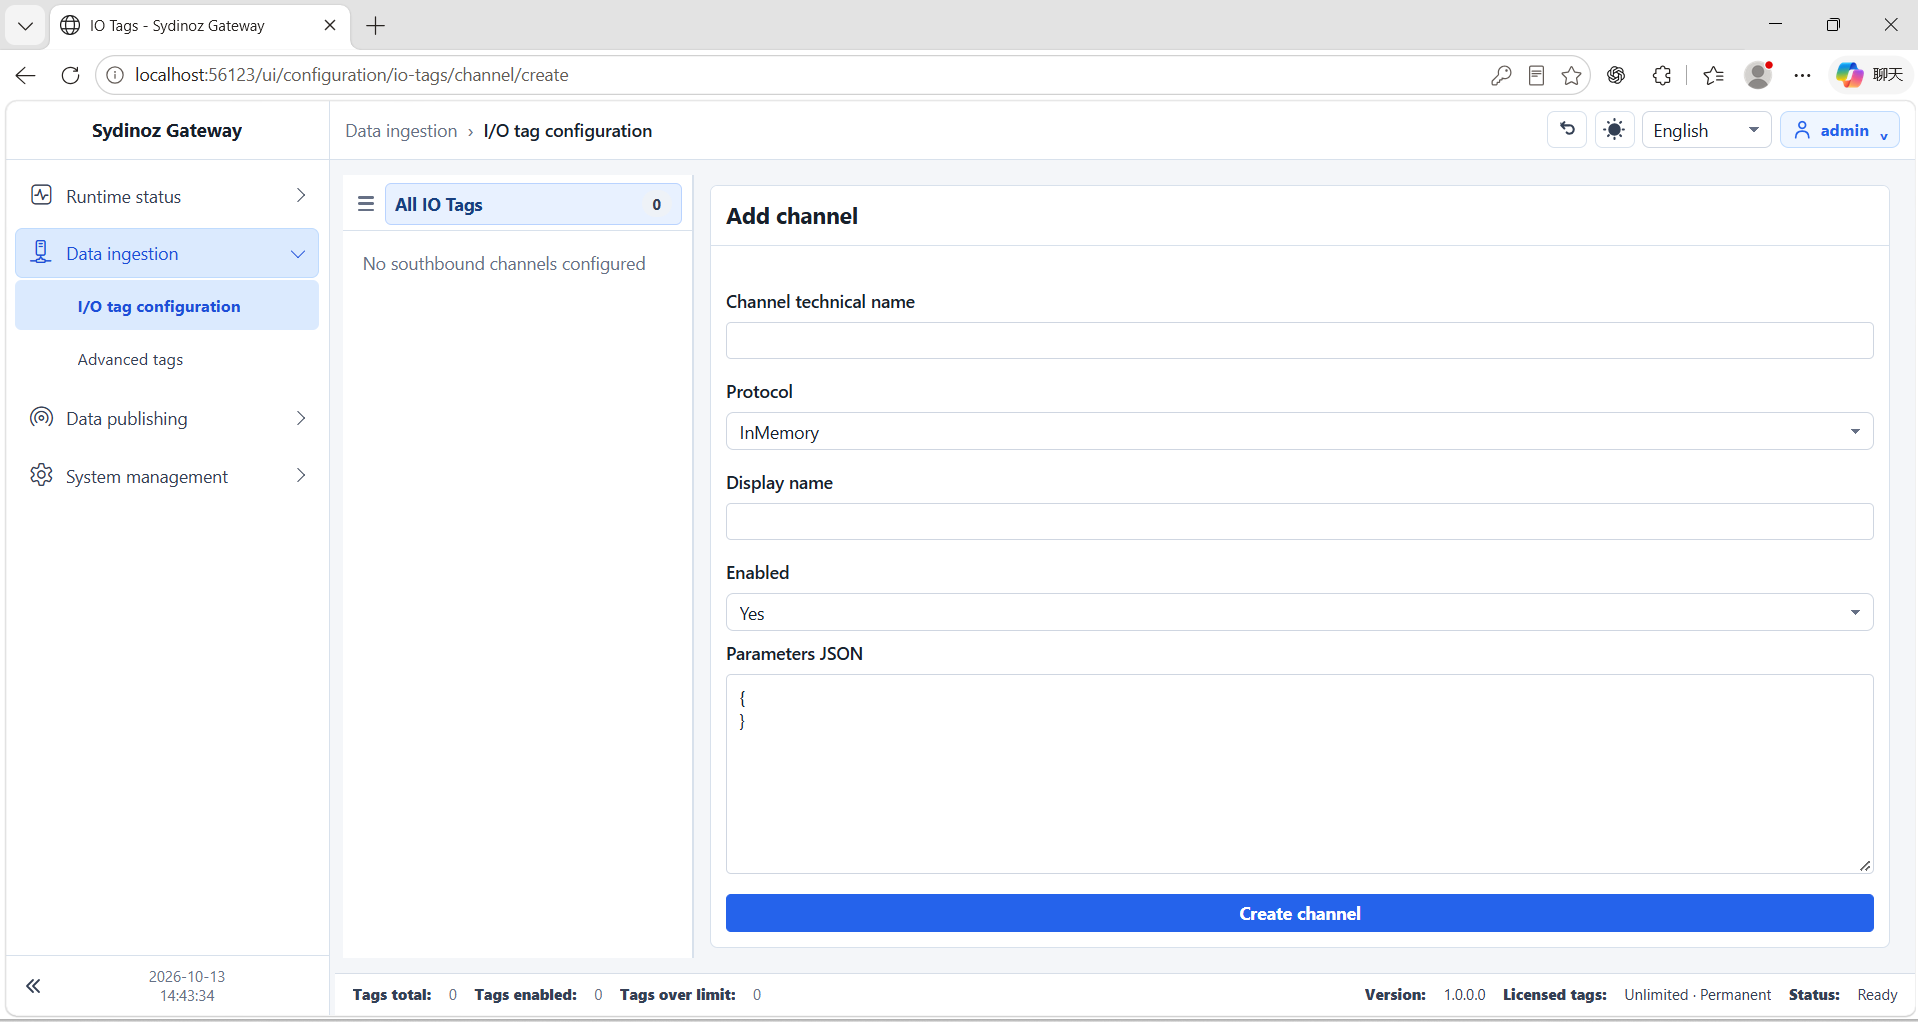Open the Protocol InMemory dropdown
The width and height of the screenshot is (1918, 1022).
(1299, 432)
